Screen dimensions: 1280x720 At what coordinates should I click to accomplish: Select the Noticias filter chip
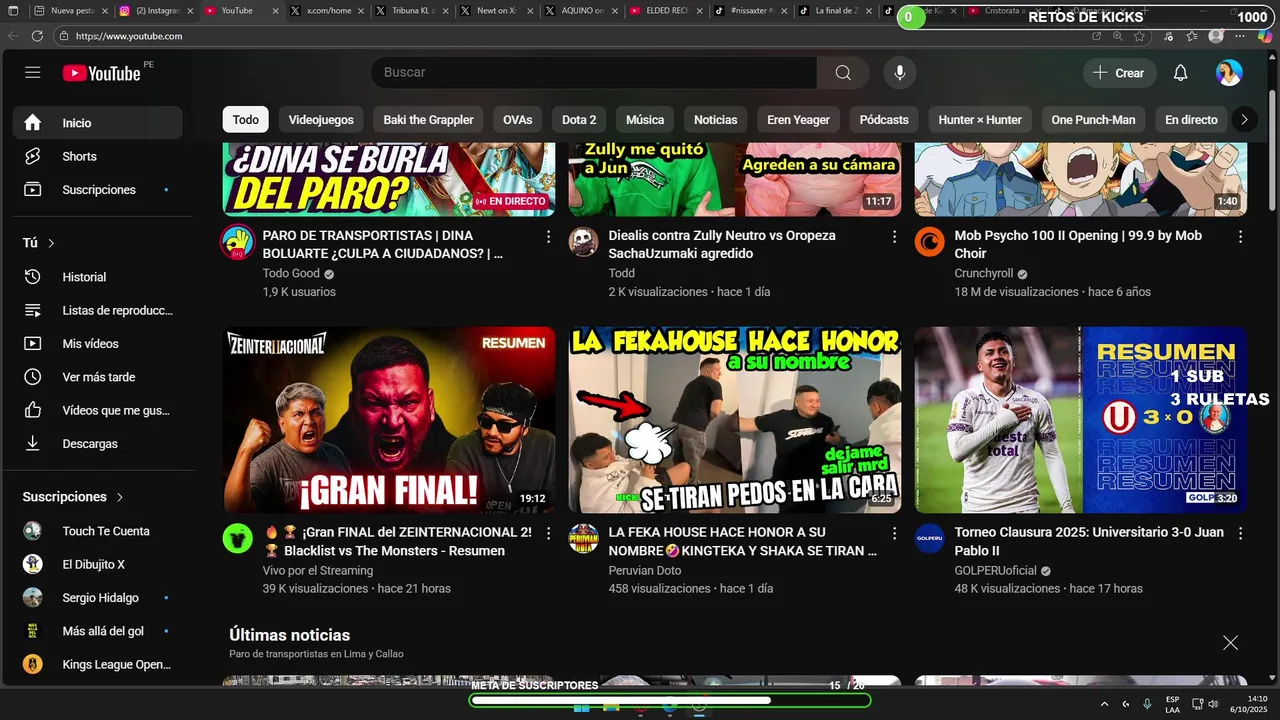[x=715, y=120]
